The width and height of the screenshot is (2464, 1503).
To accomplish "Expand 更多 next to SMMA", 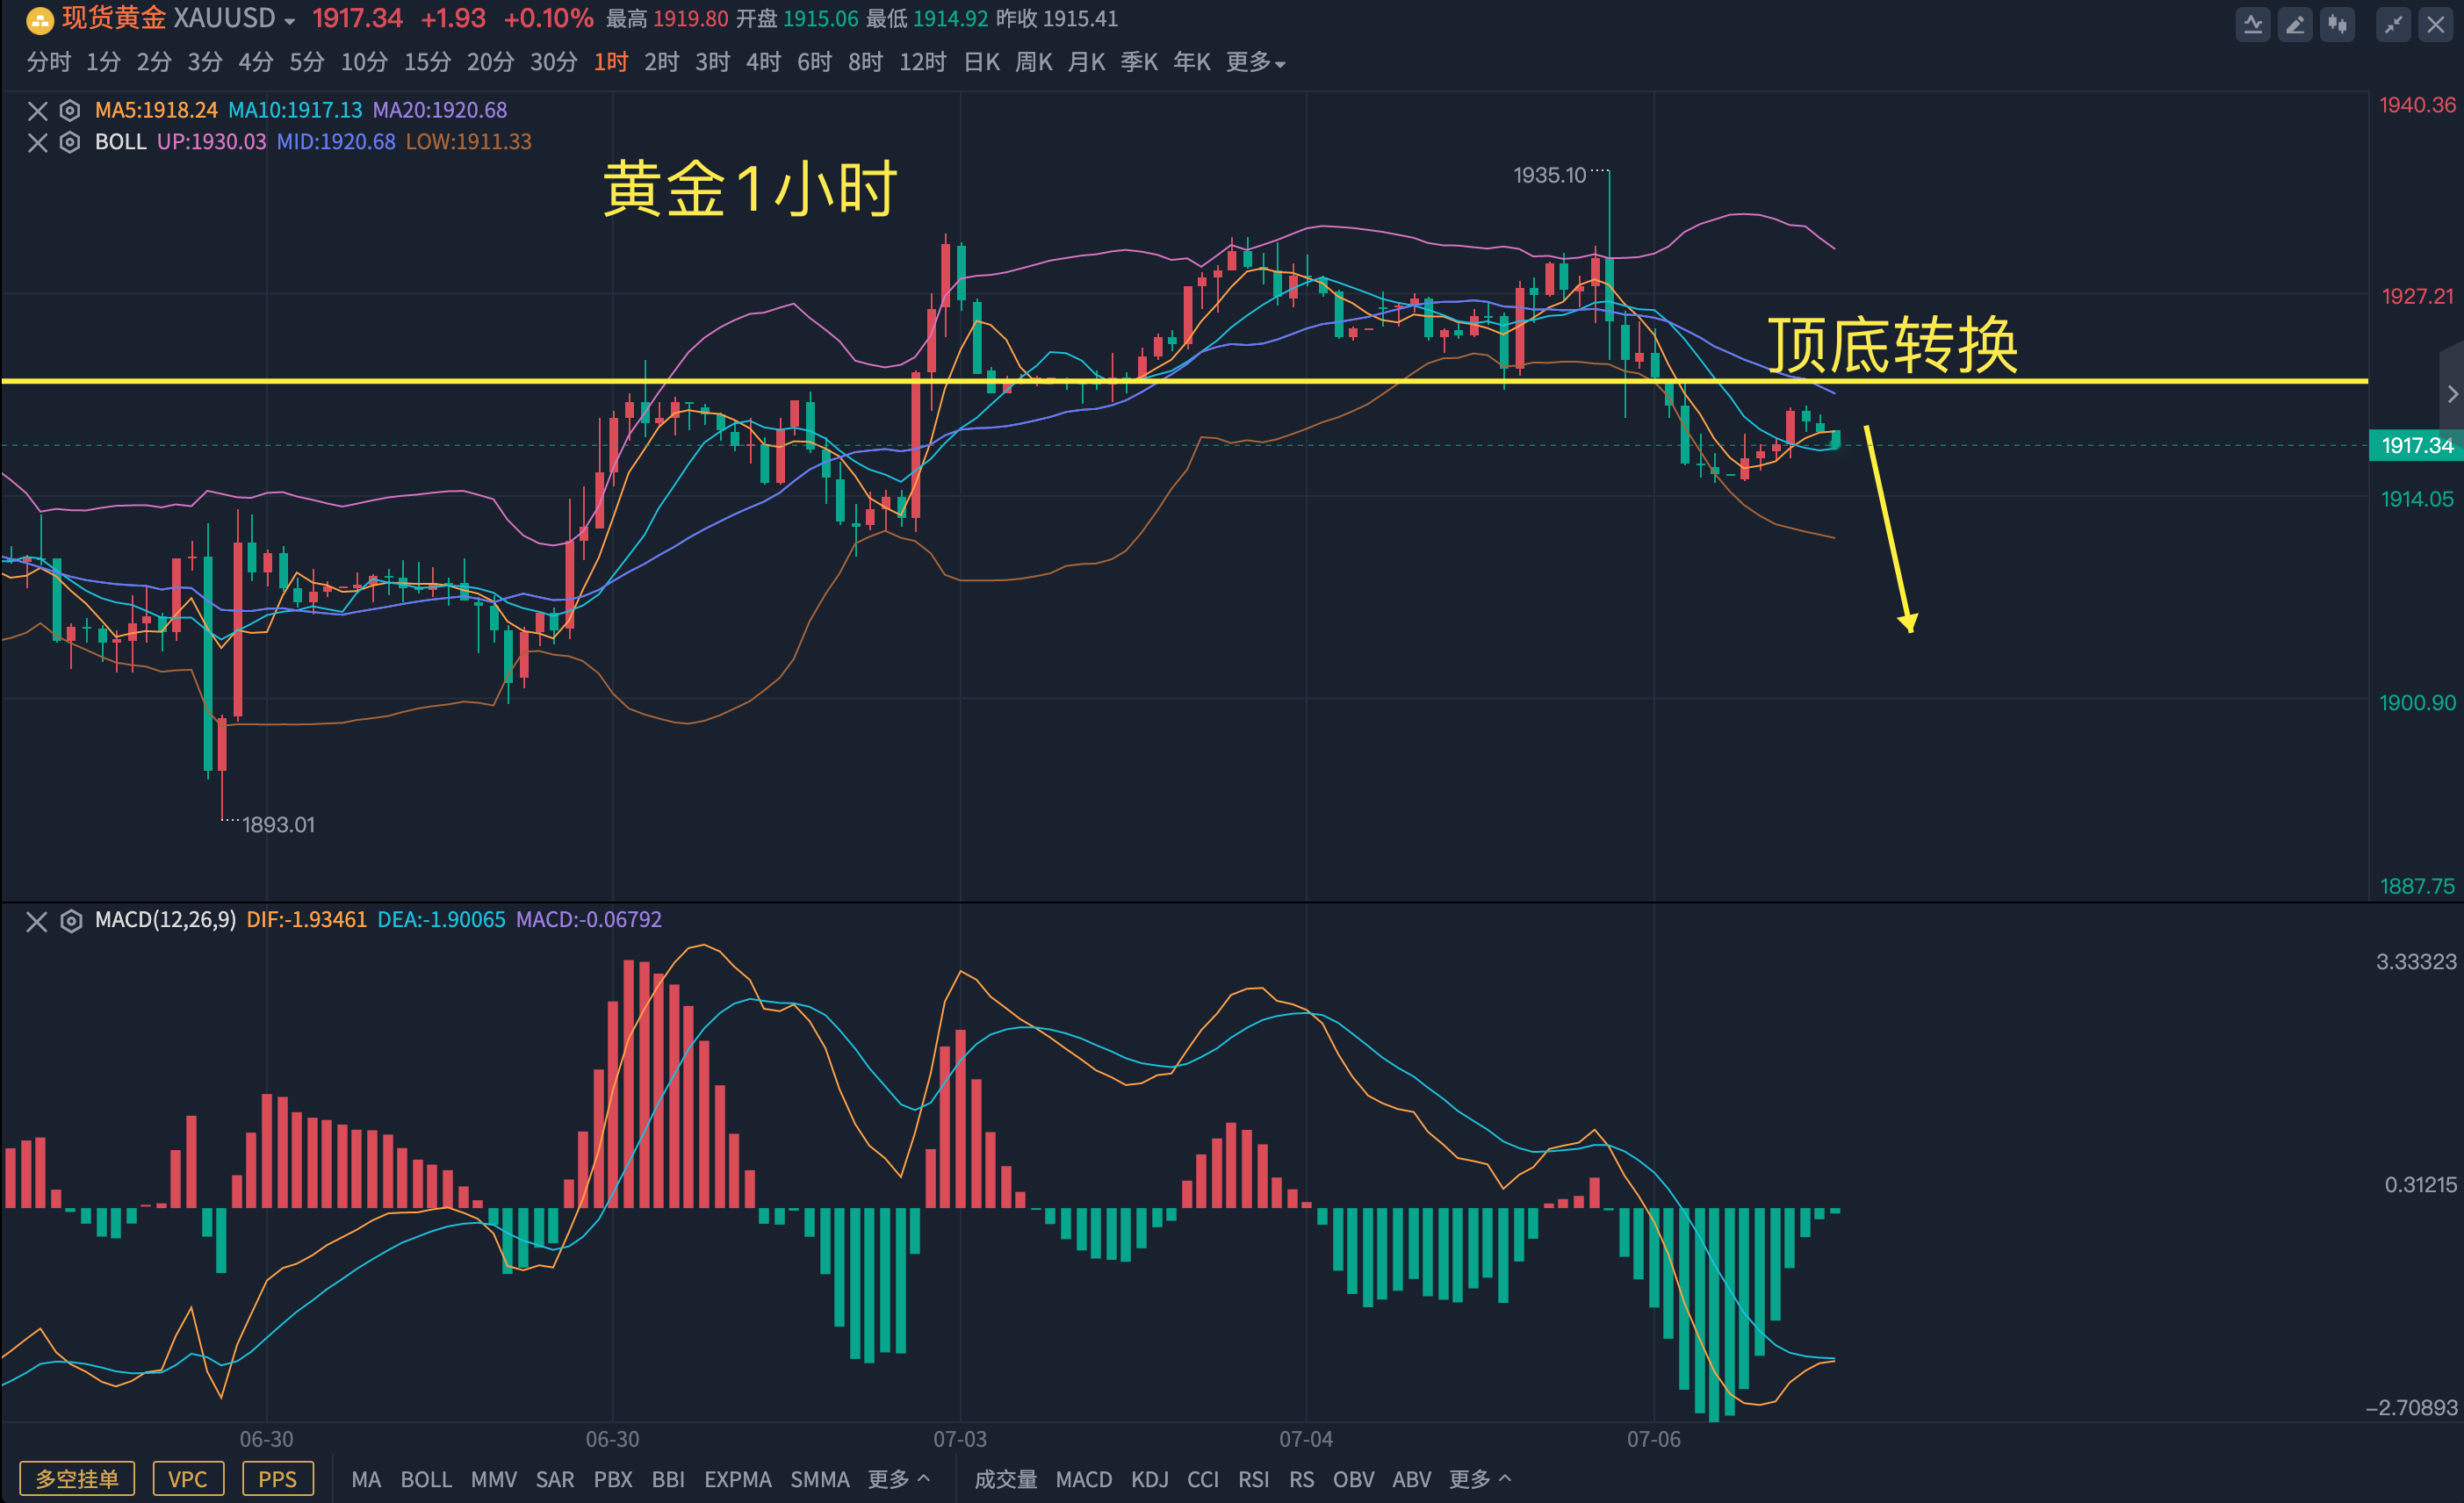I will [x=898, y=1479].
